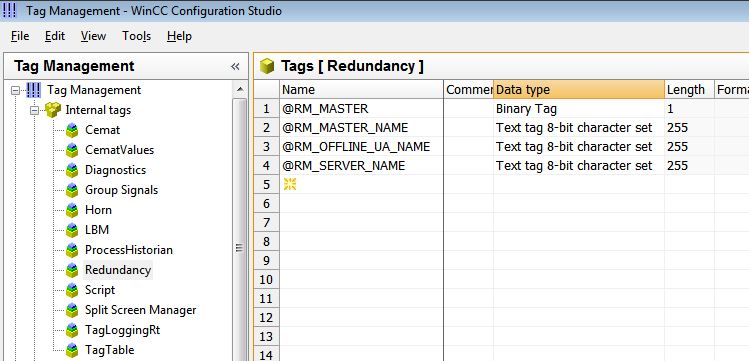Click the data type cell of @RM_MASTER_NAME
Viewport: 749px width, 361px height.
click(x=578, y=128)
